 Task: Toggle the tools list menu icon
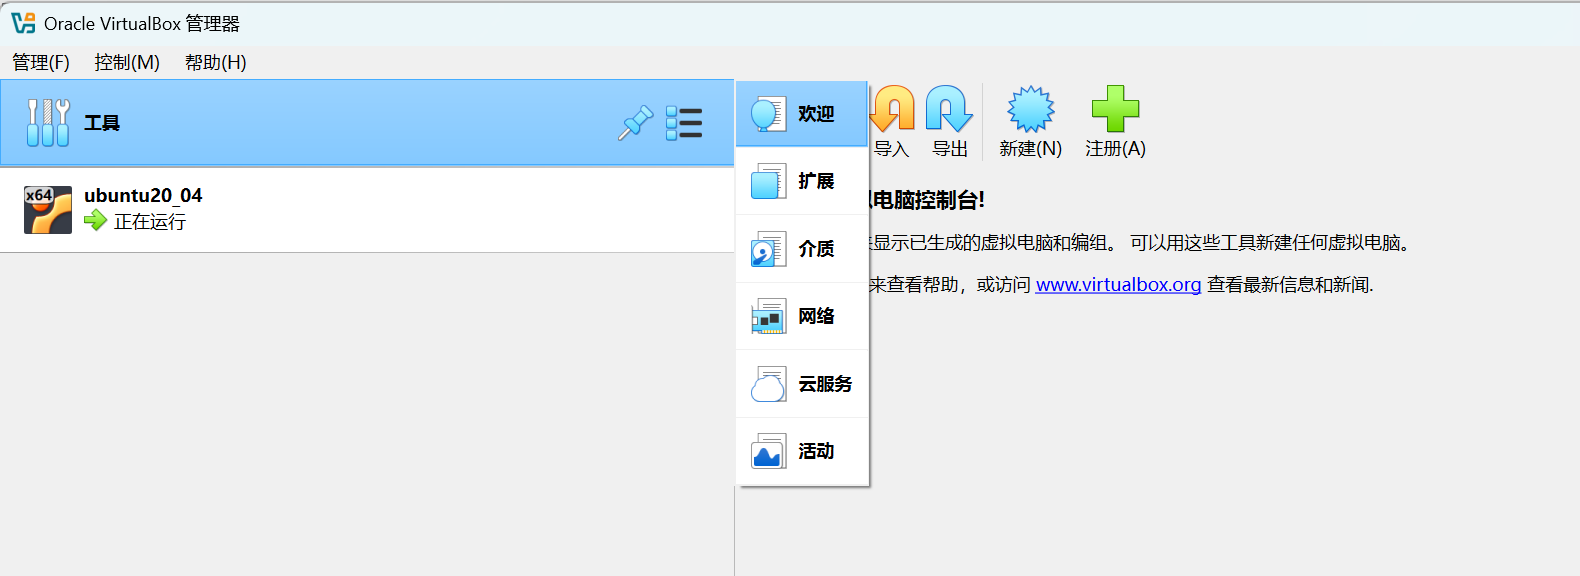click(x=684, y=123)
